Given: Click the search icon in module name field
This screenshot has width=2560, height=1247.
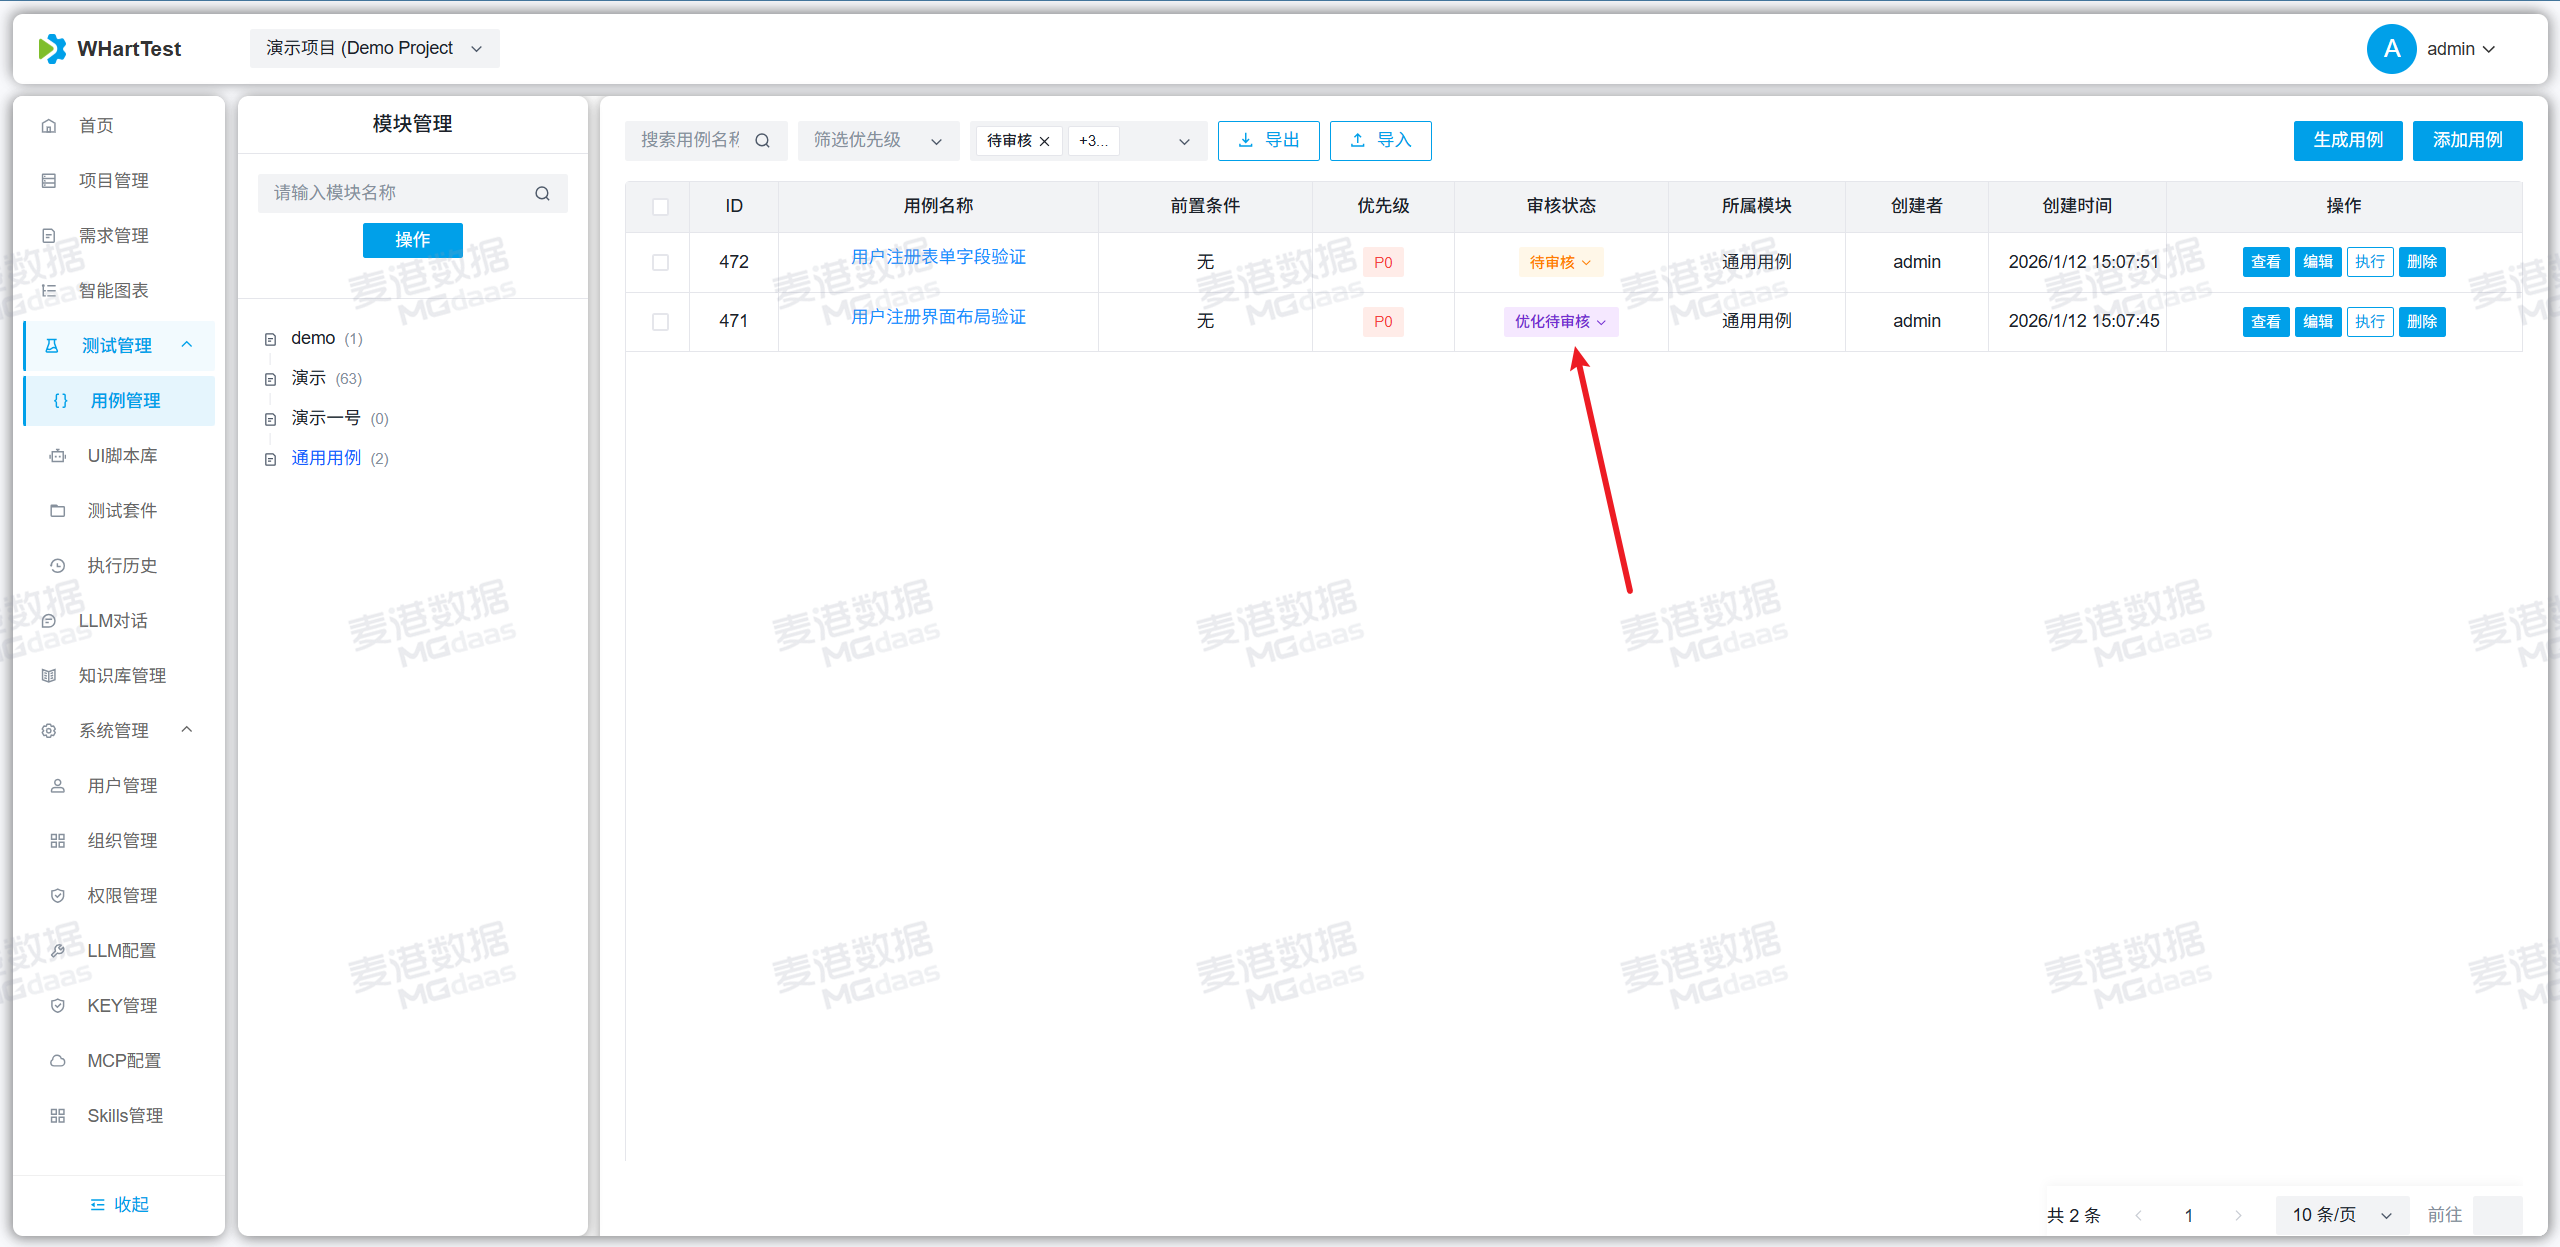Looking at the screenshot, I should [542, 193].
